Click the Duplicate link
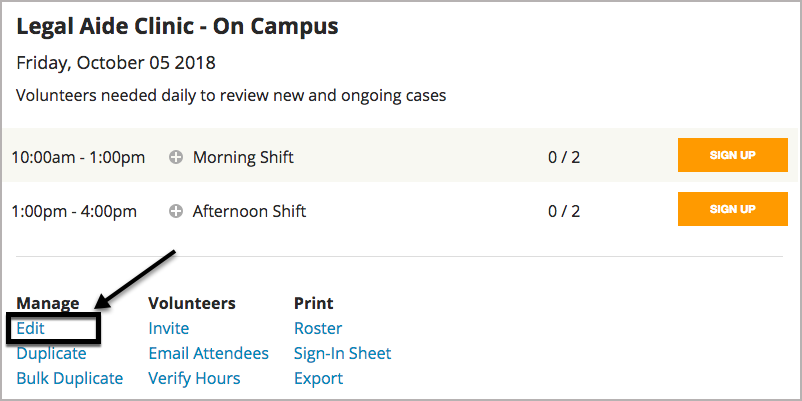 [51, 353]
